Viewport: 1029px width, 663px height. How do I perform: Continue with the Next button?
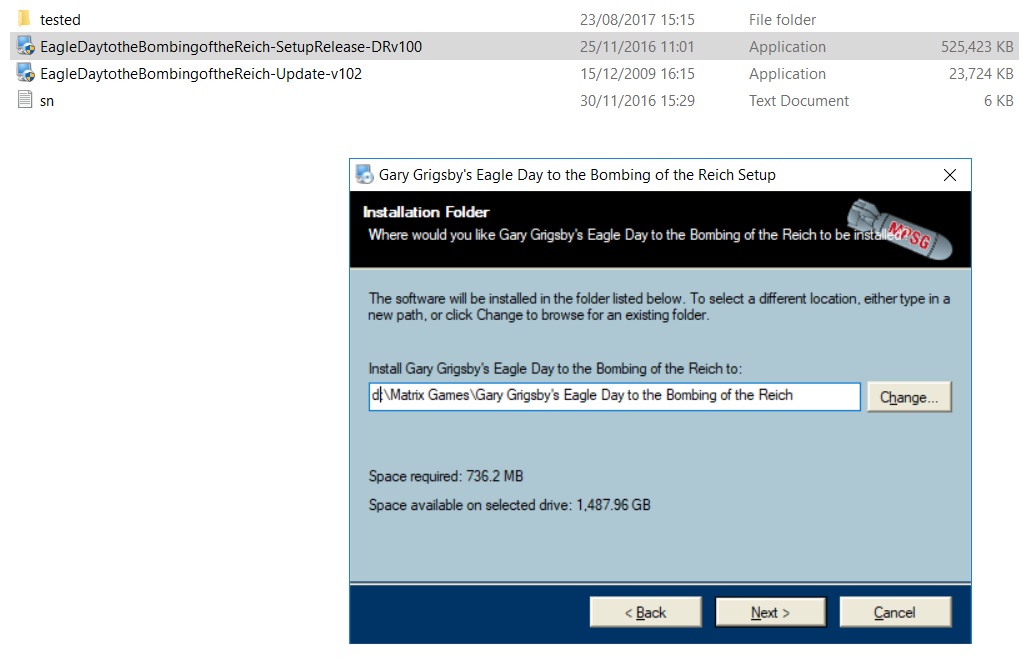click(x=770, y=612)
